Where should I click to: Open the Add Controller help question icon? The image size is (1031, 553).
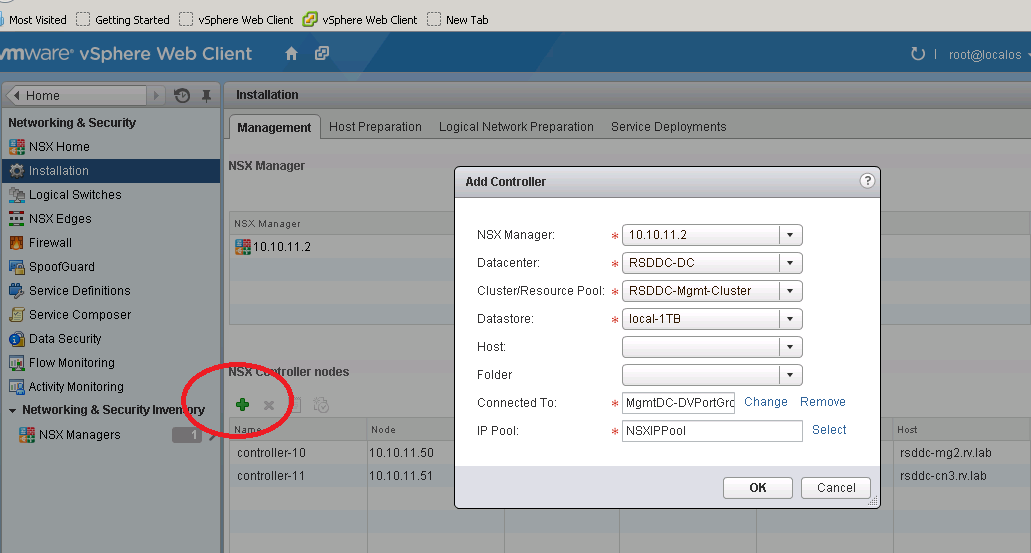point(867,181)
